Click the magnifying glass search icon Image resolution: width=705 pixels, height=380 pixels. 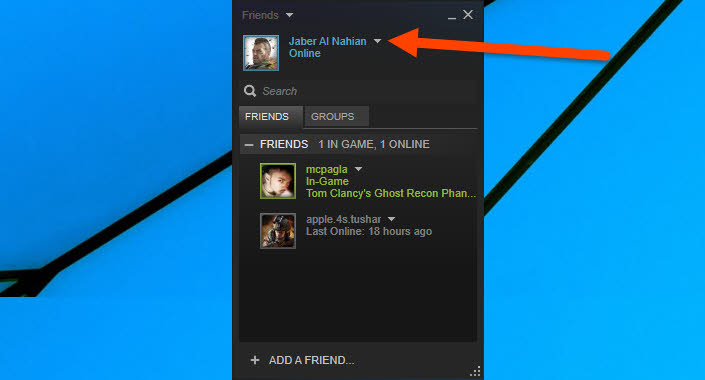[x=250, y=91]
